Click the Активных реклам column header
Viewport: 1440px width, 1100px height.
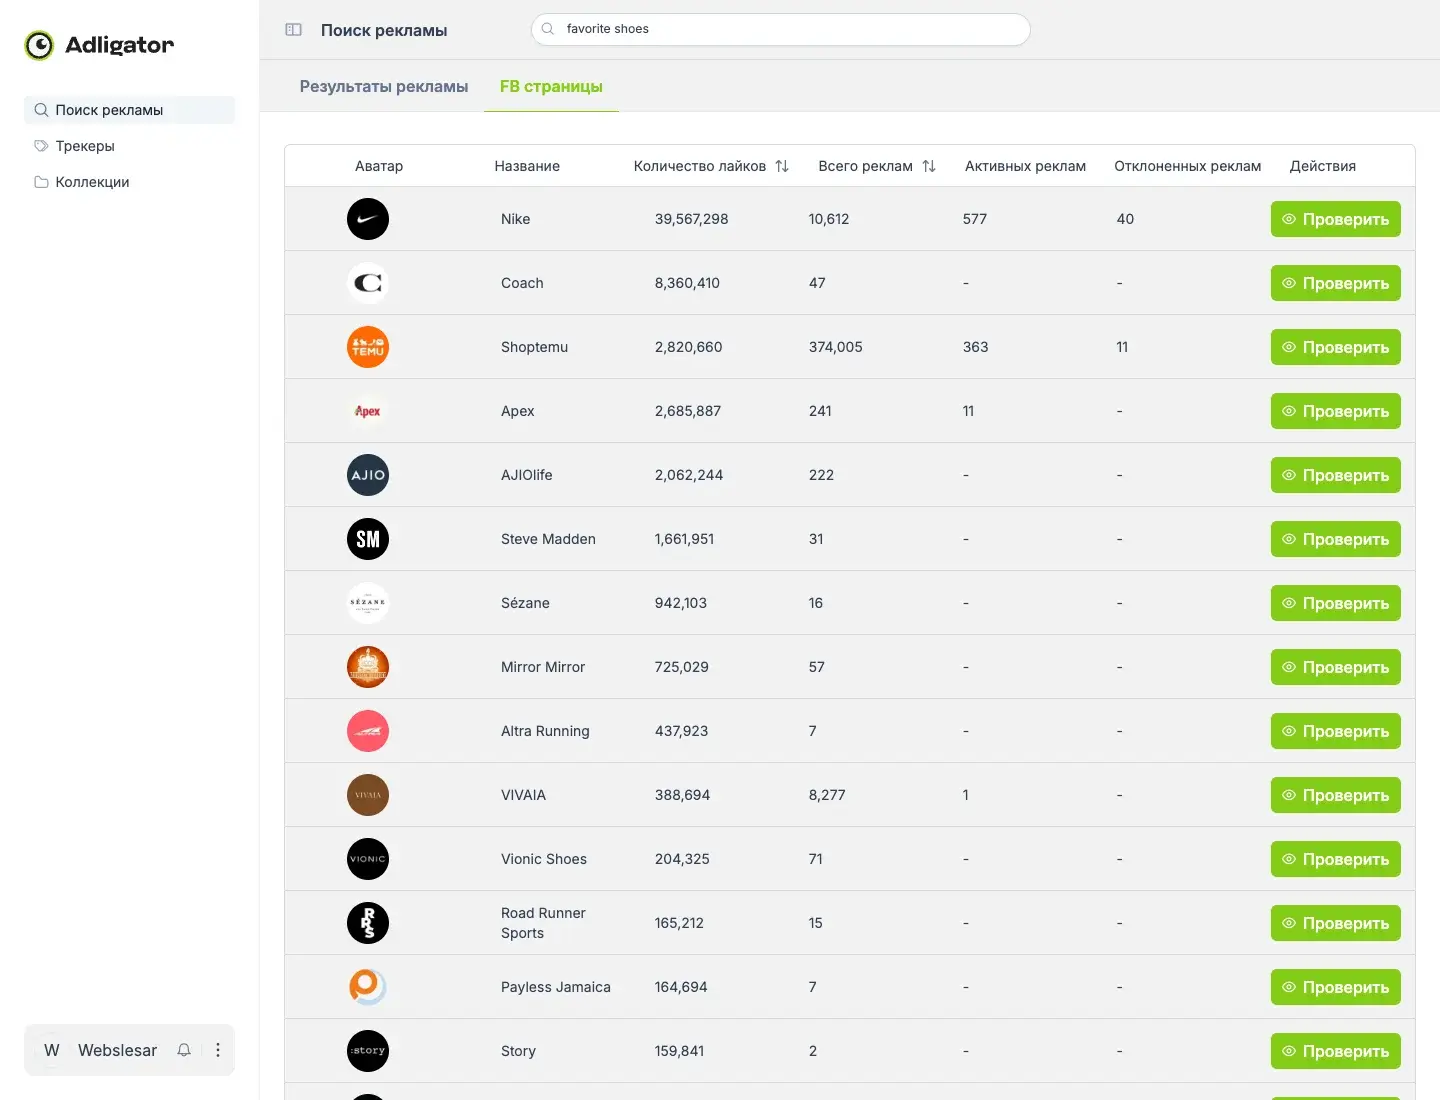(1025, 166)
